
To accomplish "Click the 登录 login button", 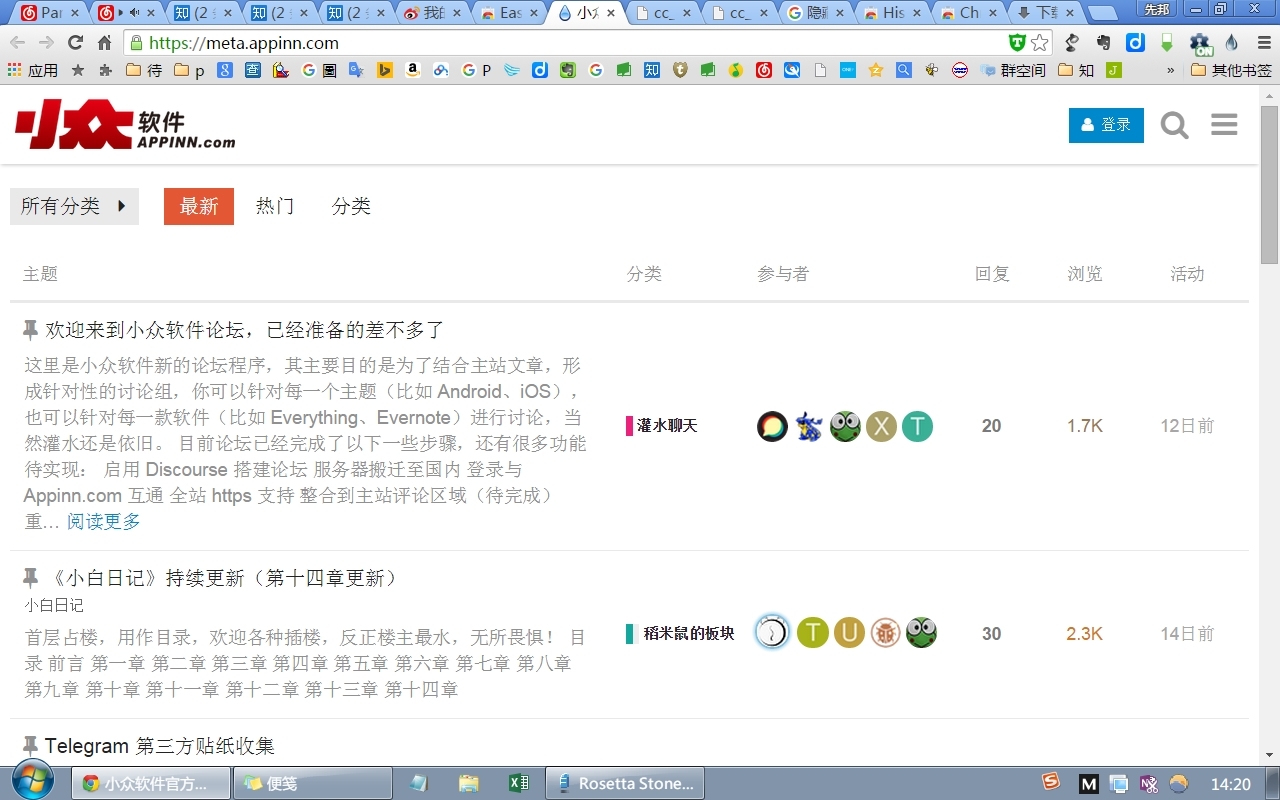I will pos(1106,125).
